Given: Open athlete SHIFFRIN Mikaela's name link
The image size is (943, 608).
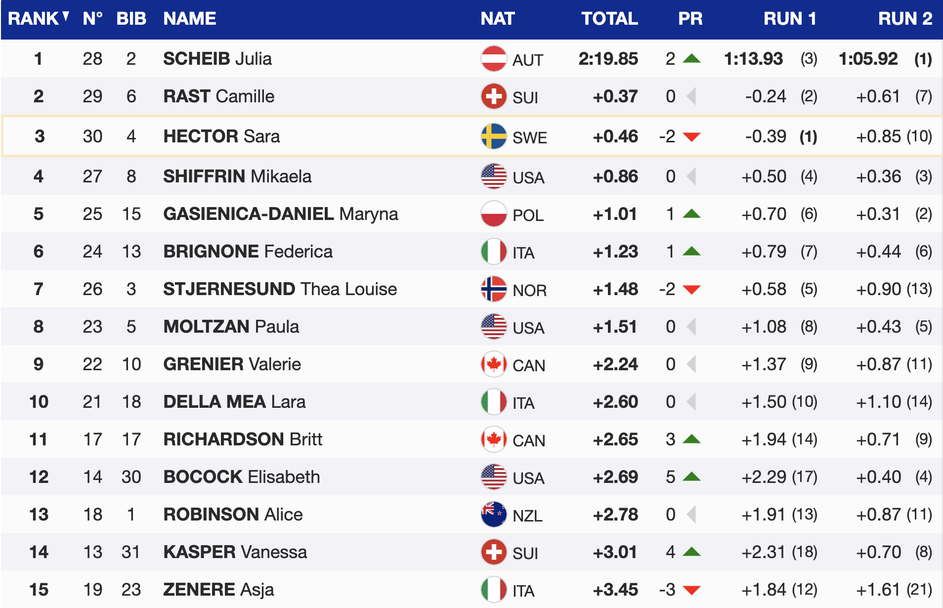Looking at the screenshot, I should pyautogui.click(x=237, y=176).
